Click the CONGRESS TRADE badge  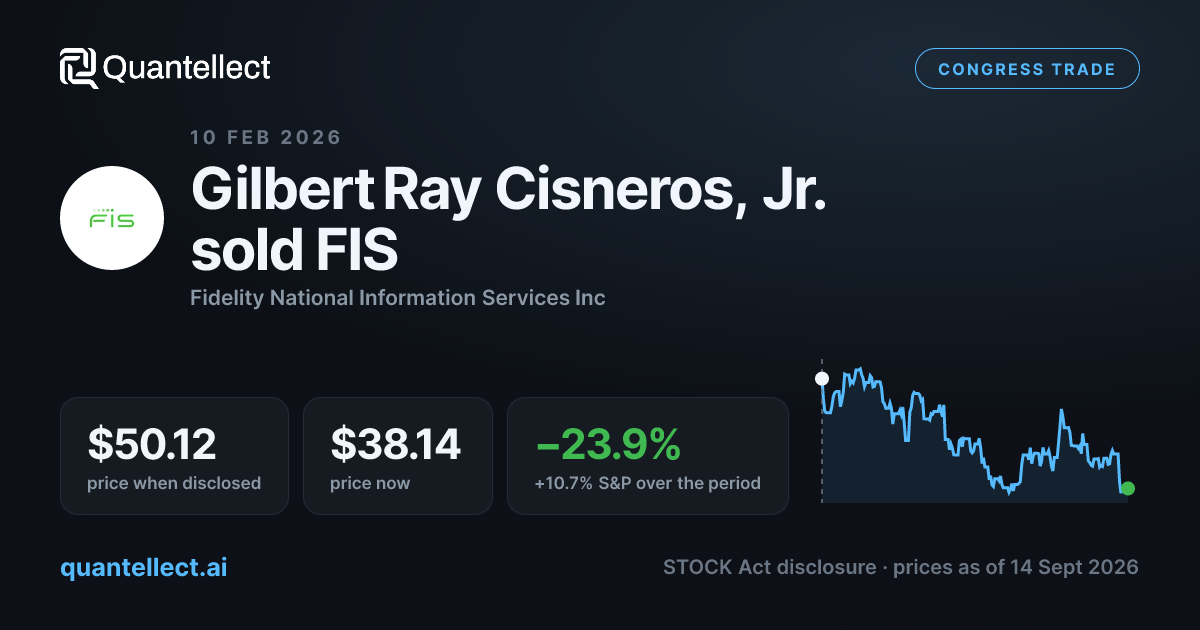[x=1027, y=69]
